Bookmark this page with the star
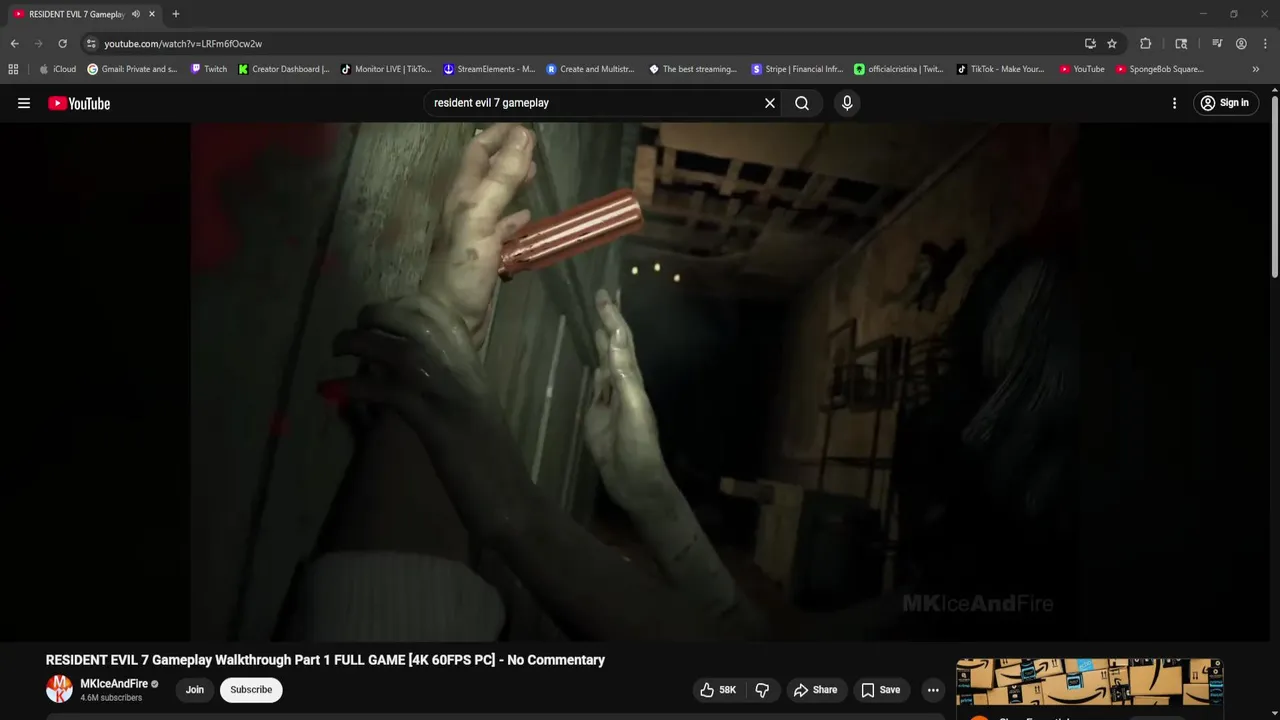Image resolution: width=1280 pixels, height=720 pixels. pos(1112,44)
